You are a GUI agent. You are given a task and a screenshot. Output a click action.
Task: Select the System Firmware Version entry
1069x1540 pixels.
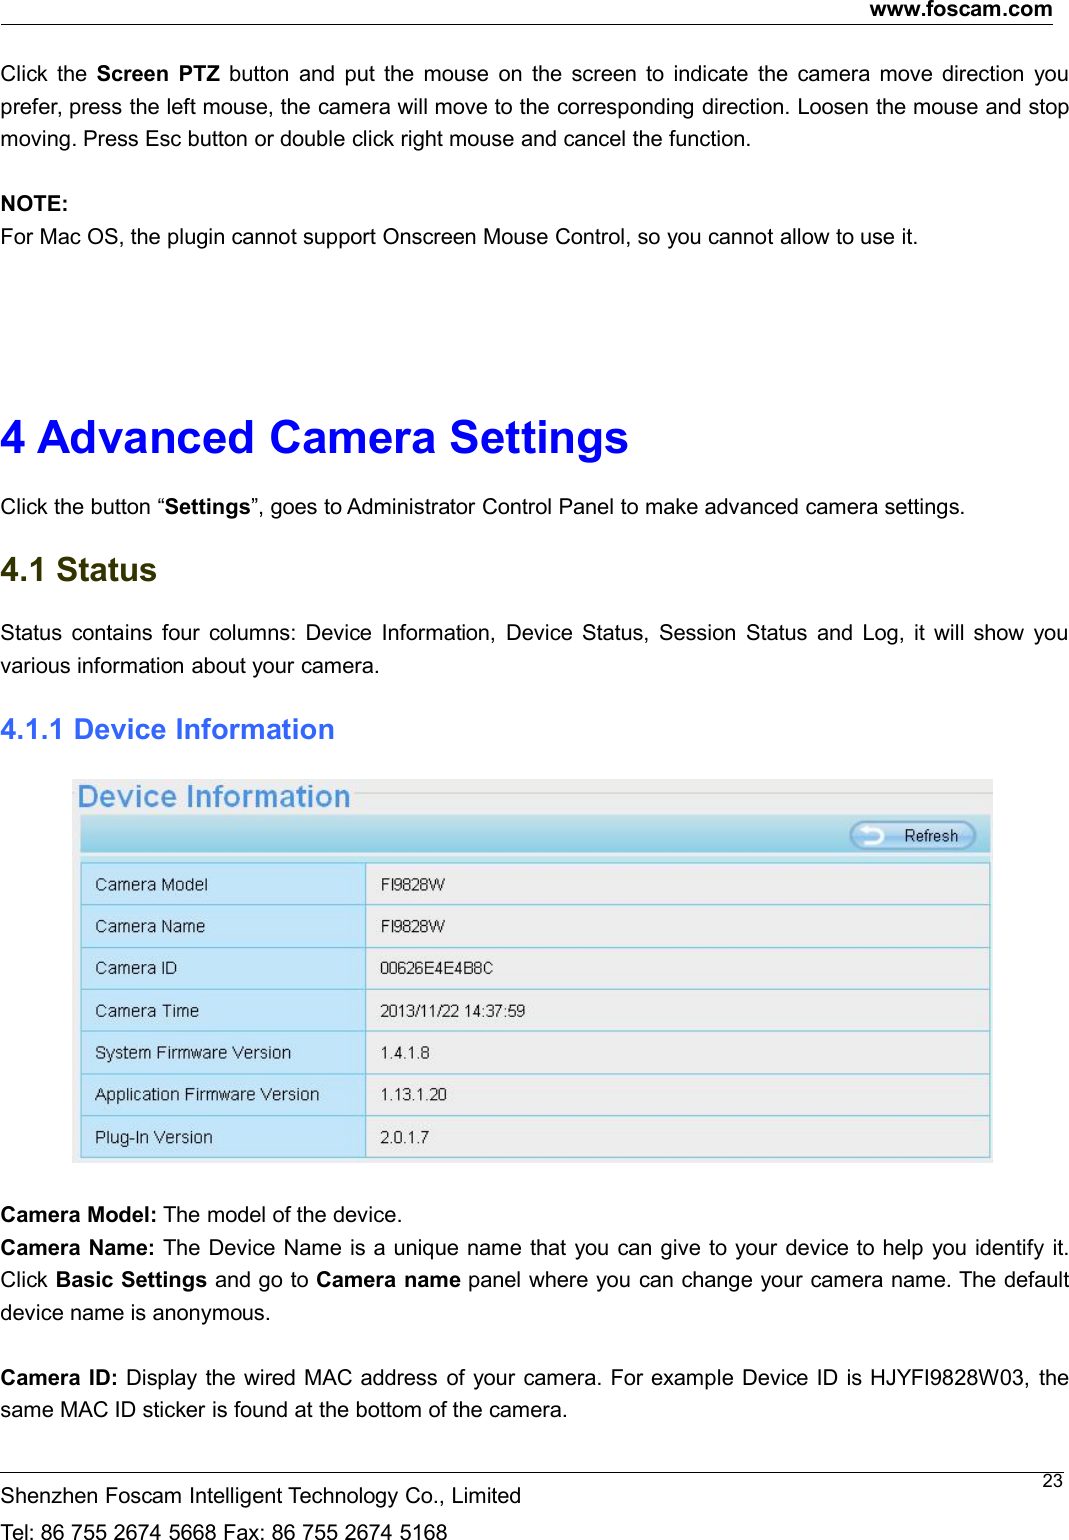coord(192,1052)
